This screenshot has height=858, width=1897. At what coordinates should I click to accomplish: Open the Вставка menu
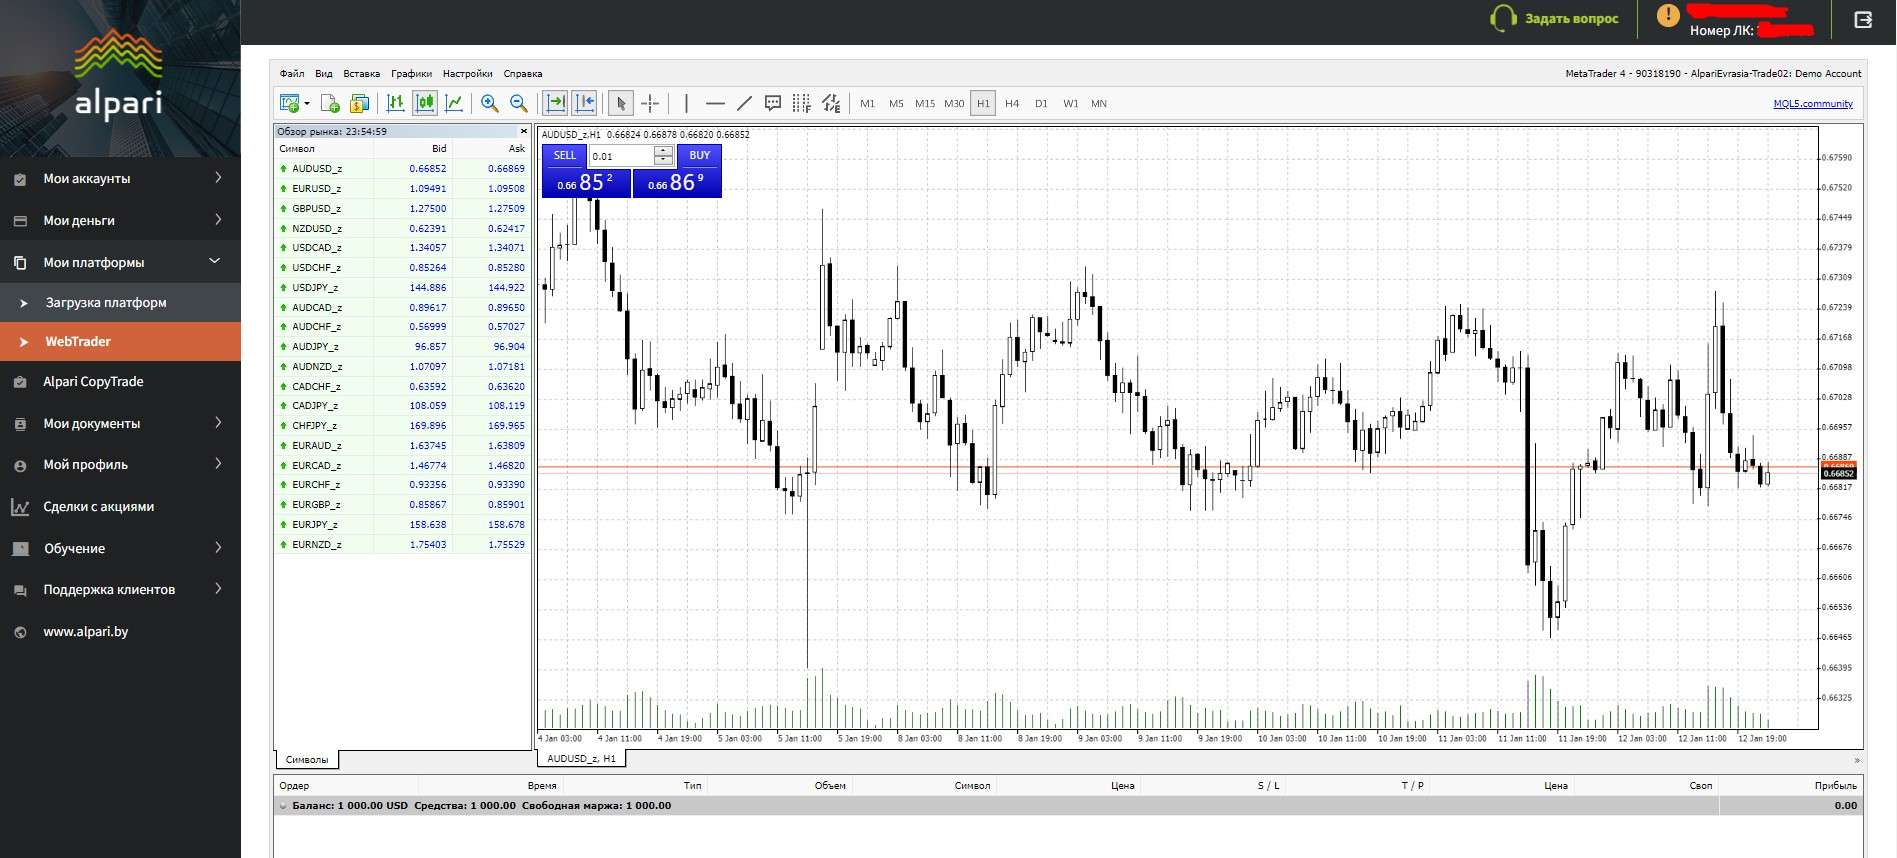click(x=362, y=74)
